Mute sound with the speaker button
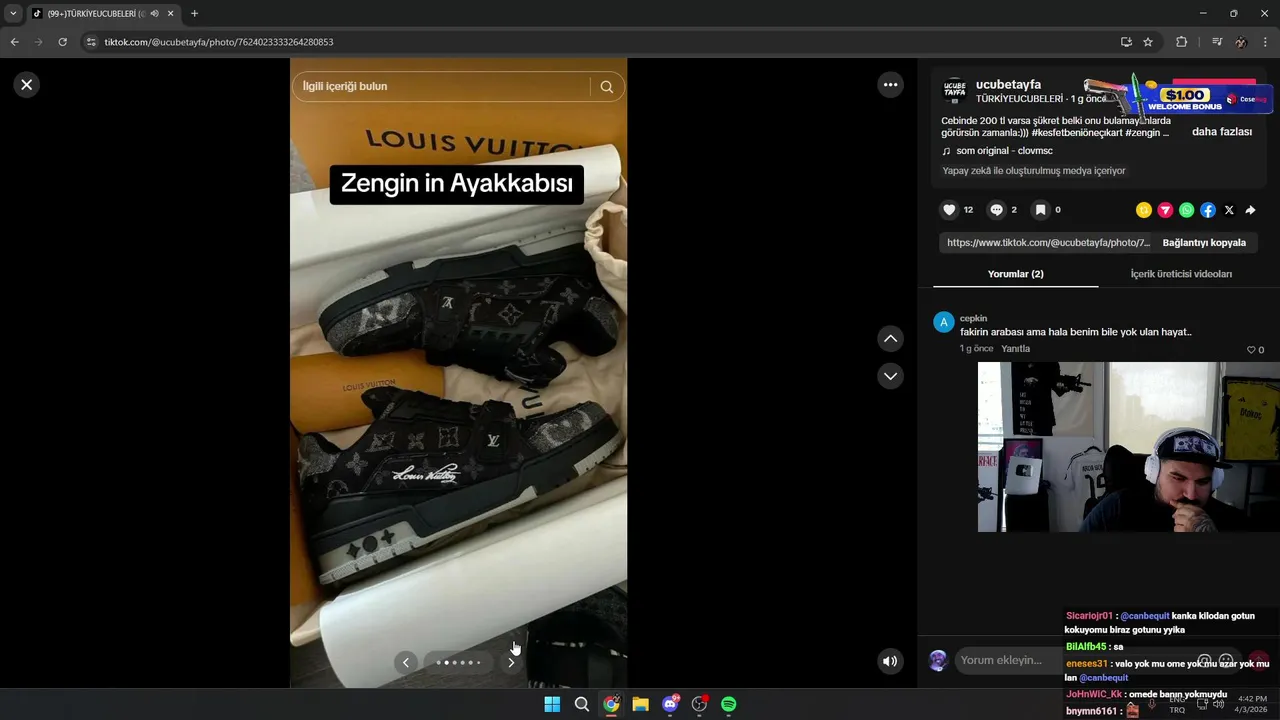 [x=889, y=661]
